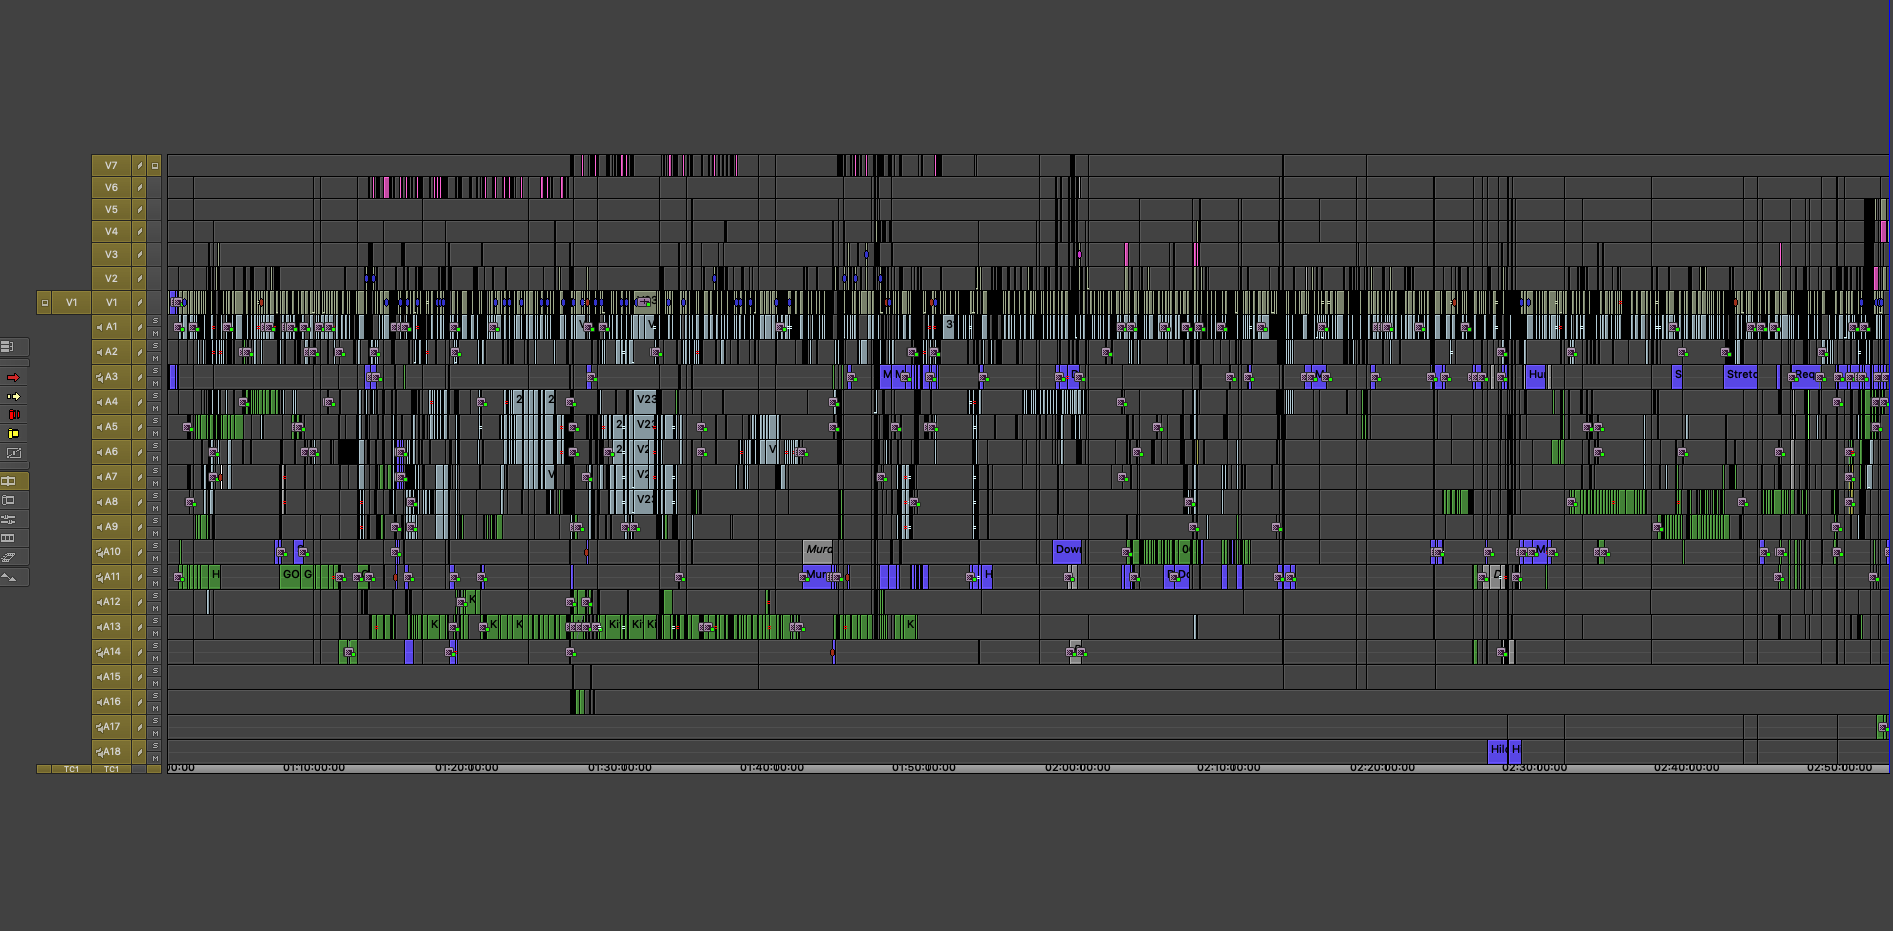Image resolution: width=1893 pixels, height=931 pixels.
Task: Select record track V7
Action: click(x=111, y=166)
